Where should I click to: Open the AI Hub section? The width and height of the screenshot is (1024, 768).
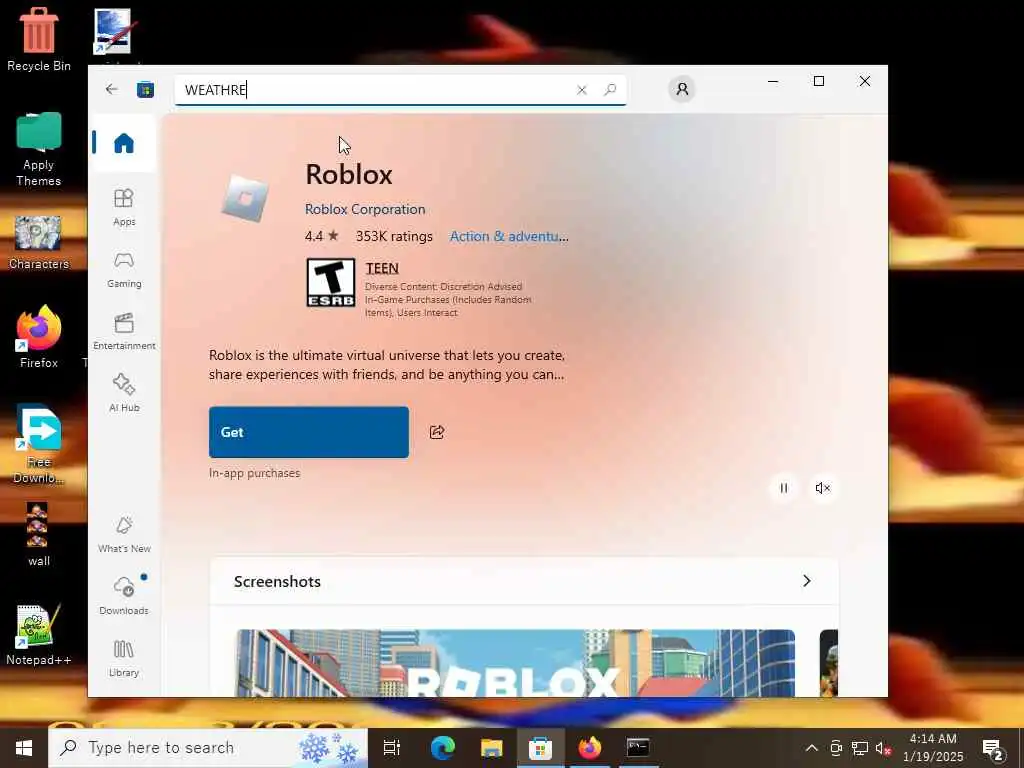[123, 393]
